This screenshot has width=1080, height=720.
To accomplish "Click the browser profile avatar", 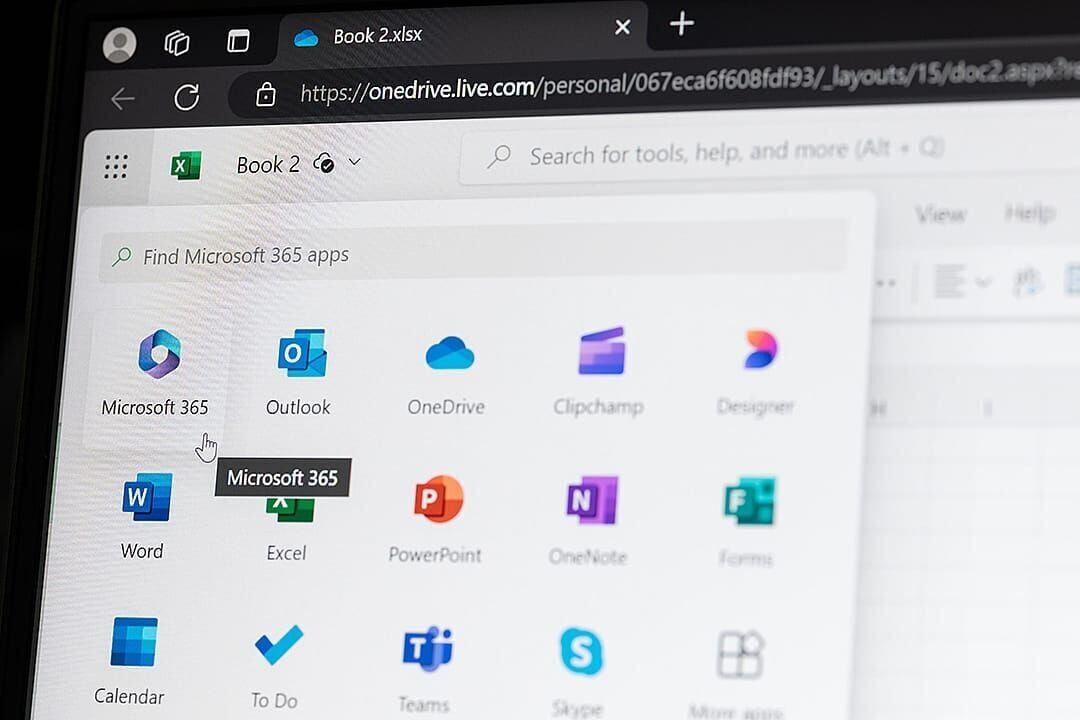I will [119, 45].
